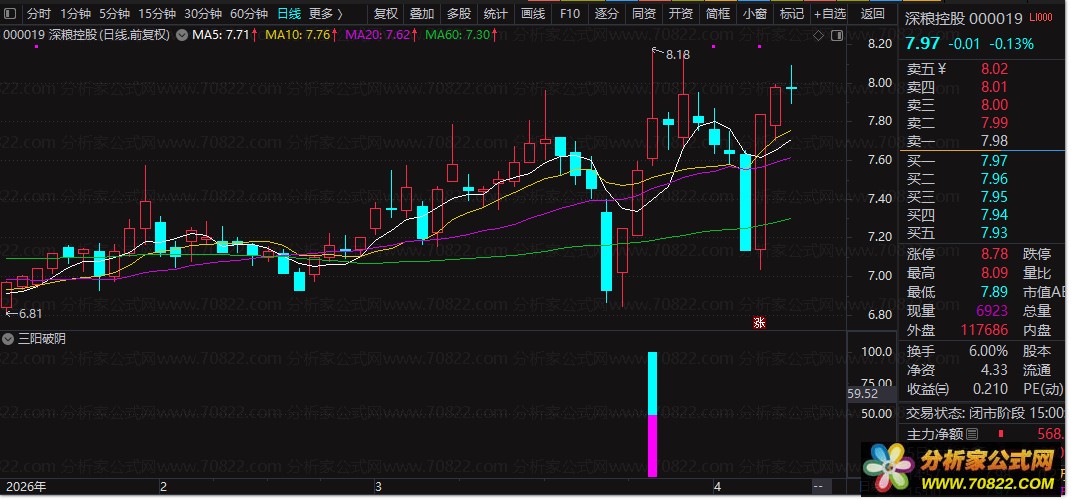Click the 卖五 price 8.02
The width and height of the screenshot is (1071, 500).
point(994,69)
